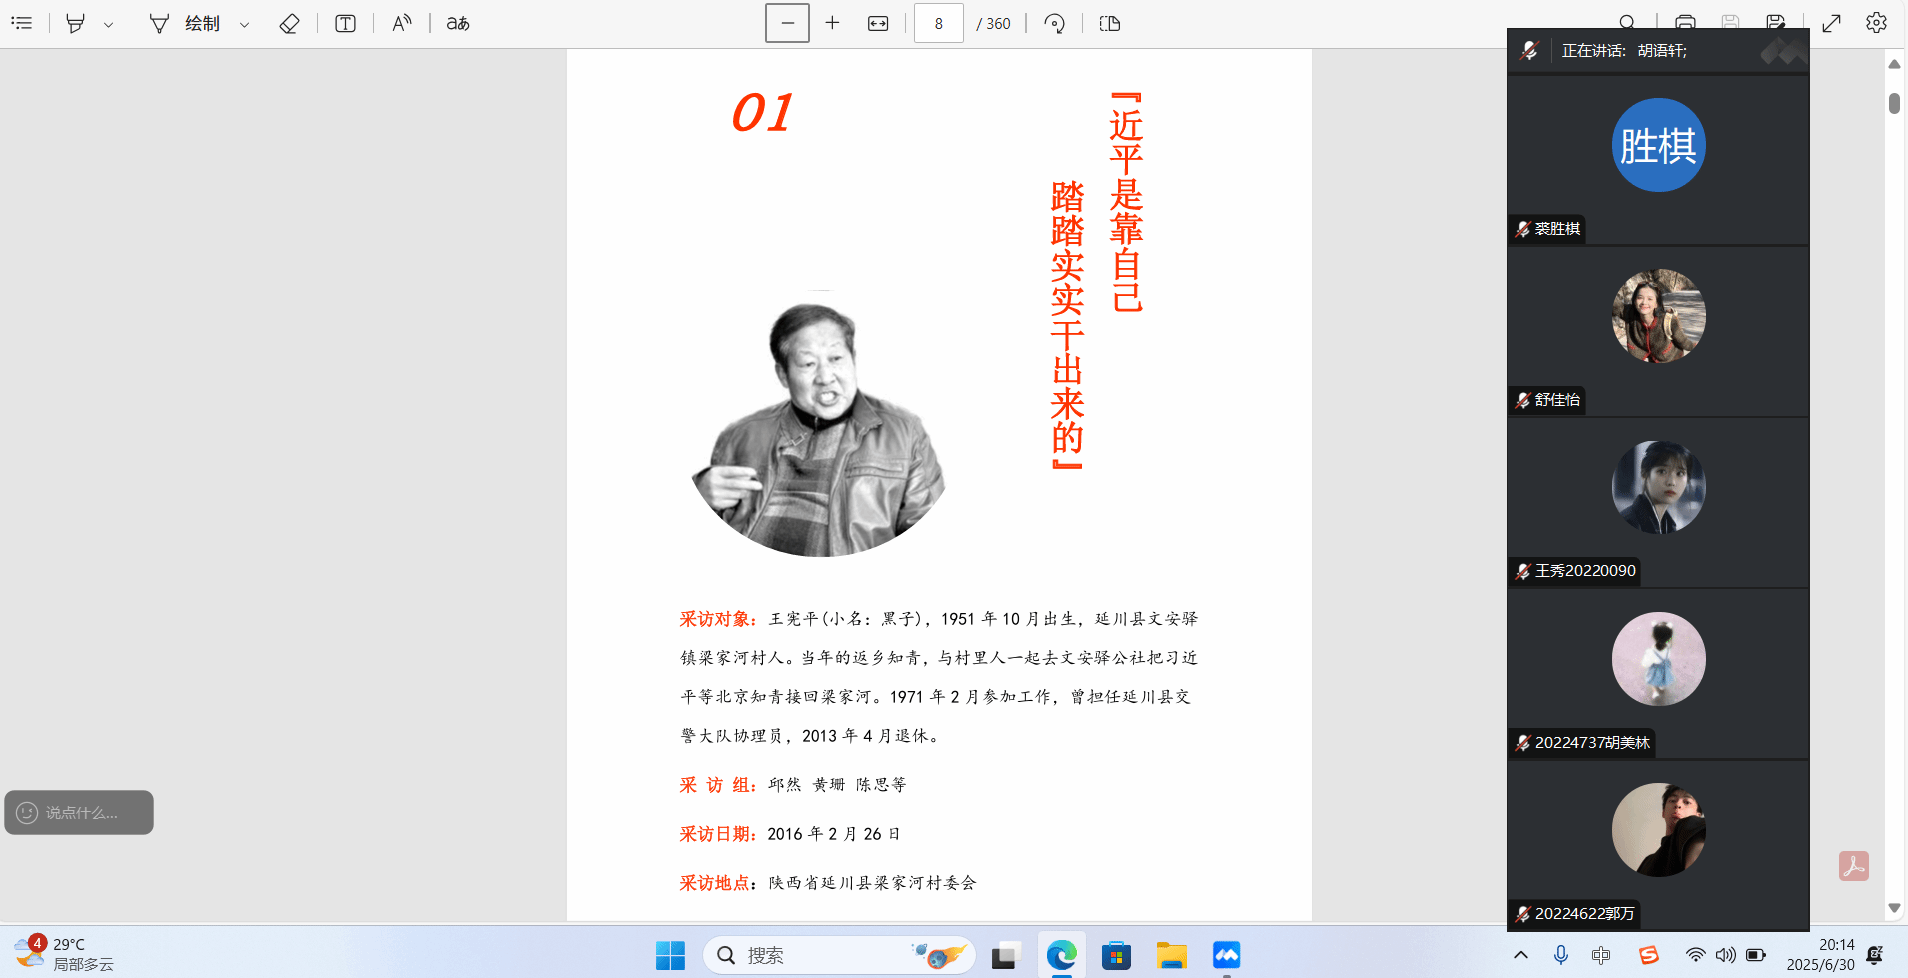Screen dimensions: 1908x978
Task: Toggle full screen with the expand arrows
Action: click(1831, 23)
